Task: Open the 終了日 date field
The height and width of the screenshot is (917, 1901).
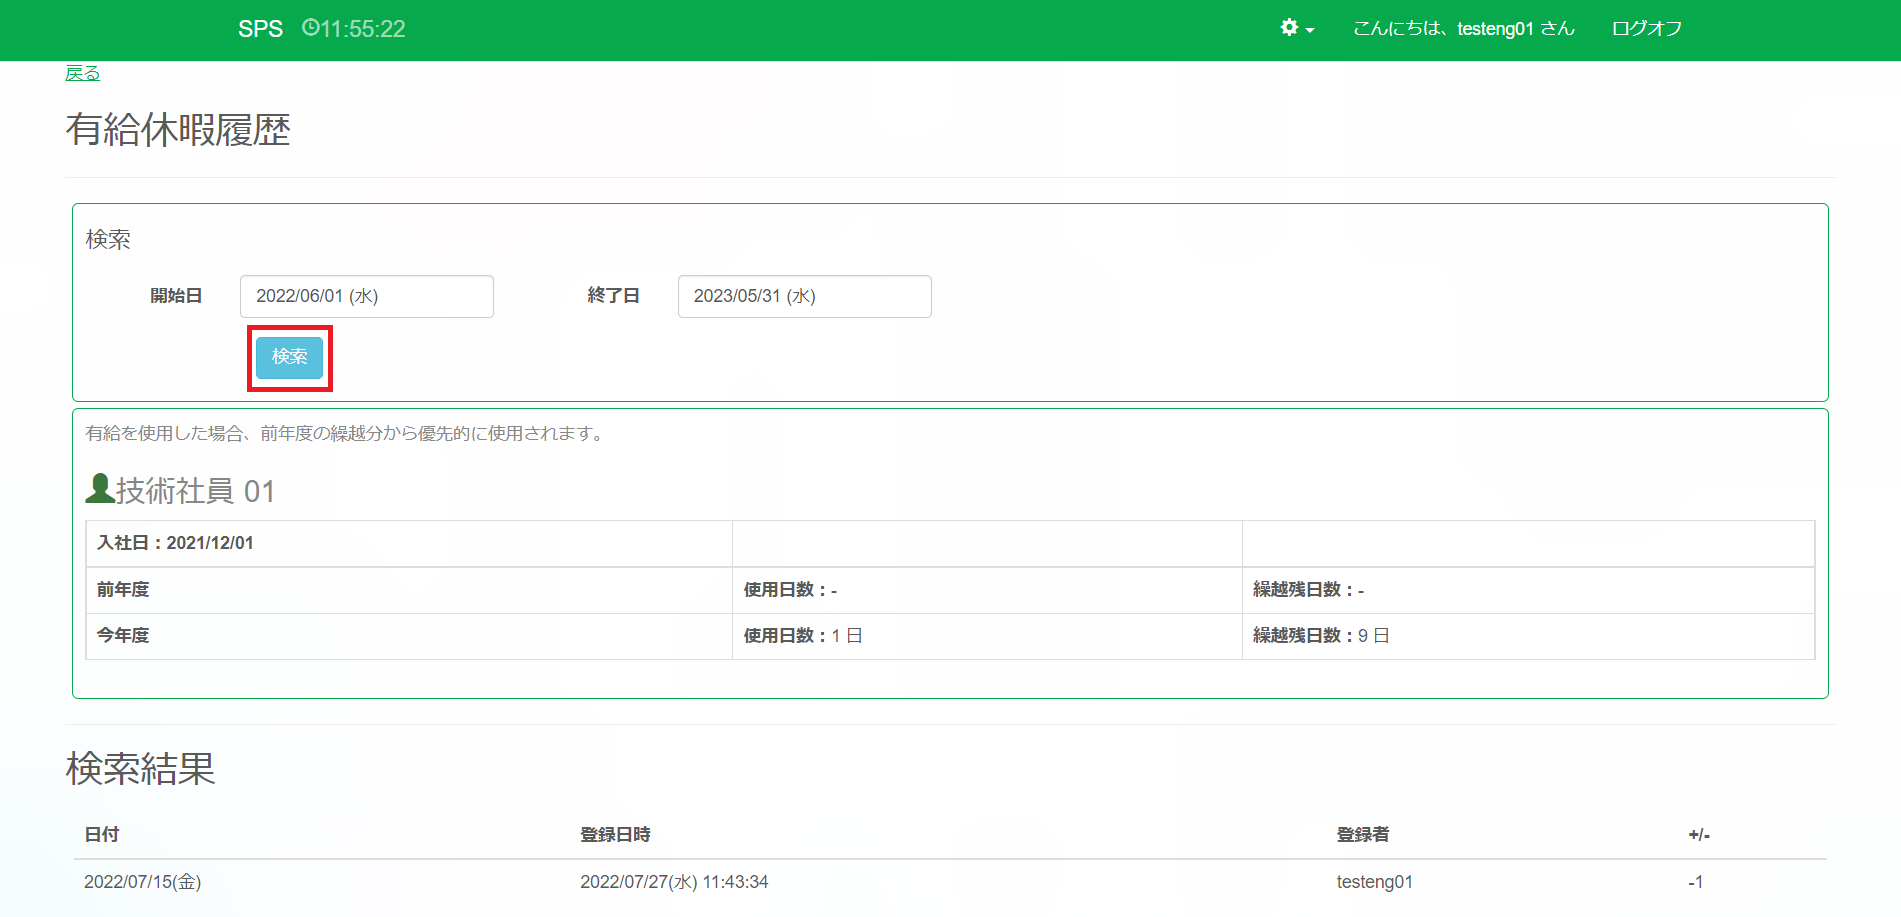Action: pyautogui.click(x=804, y=296)
